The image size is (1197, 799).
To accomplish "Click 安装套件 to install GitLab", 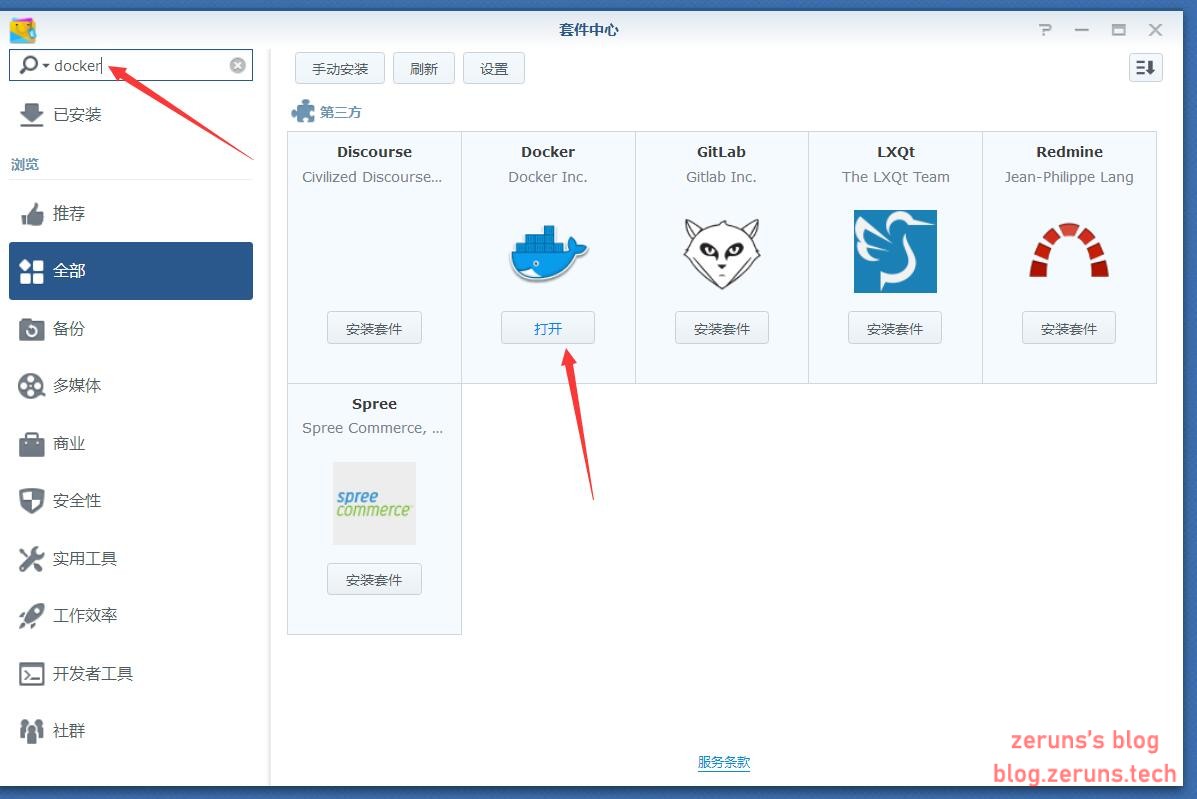I will tap(721, 327).
